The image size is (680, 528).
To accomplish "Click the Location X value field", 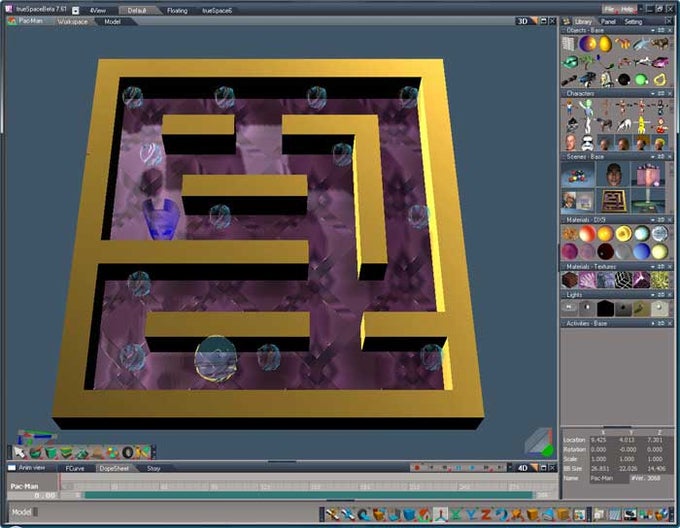I will pos(602,440).
